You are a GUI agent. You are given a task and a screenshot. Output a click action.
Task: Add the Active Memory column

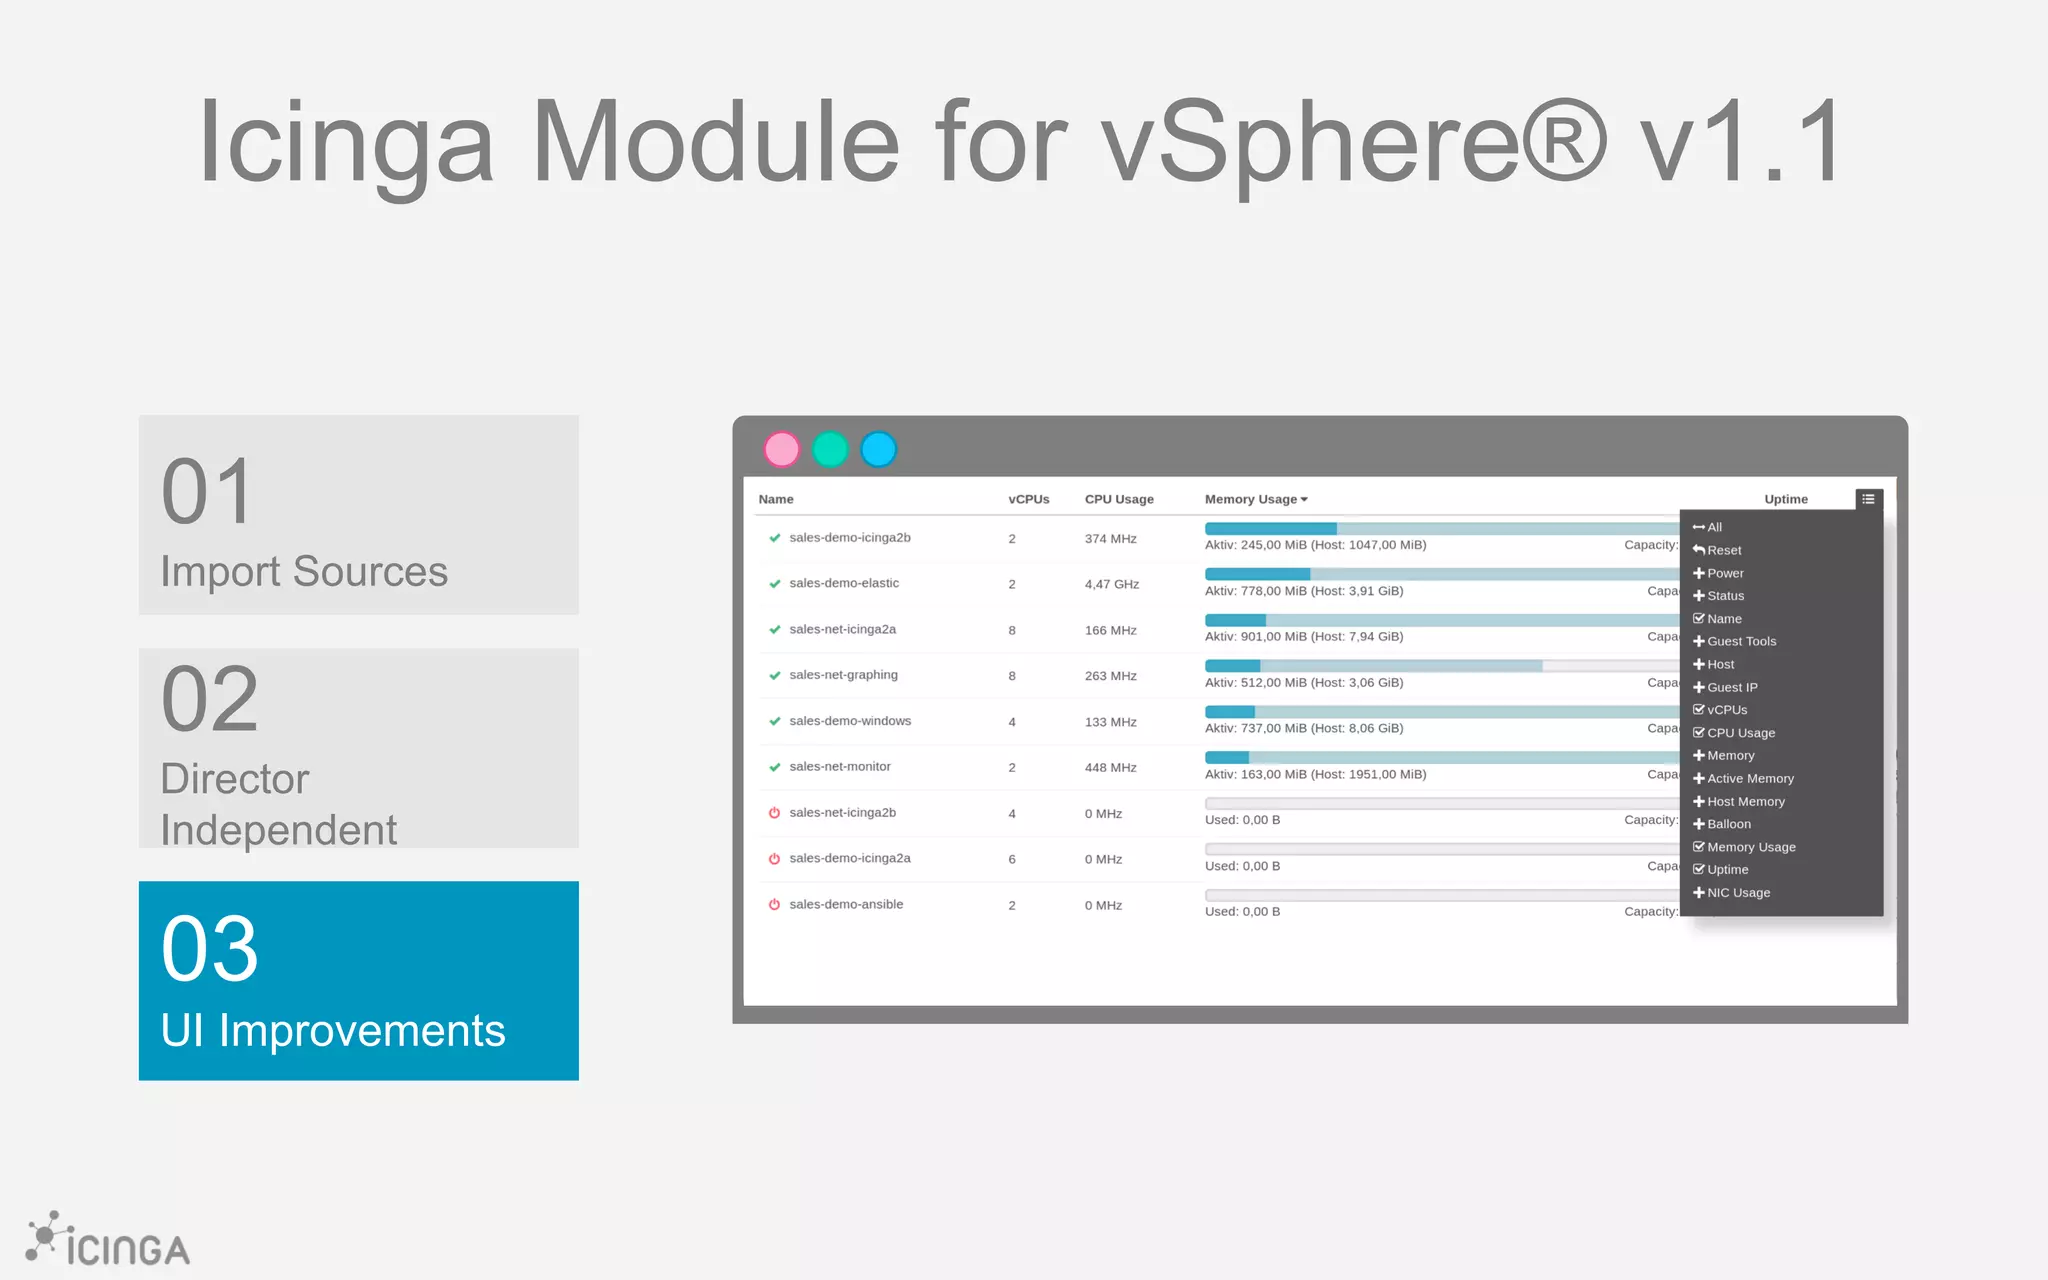click(1743, 779)
